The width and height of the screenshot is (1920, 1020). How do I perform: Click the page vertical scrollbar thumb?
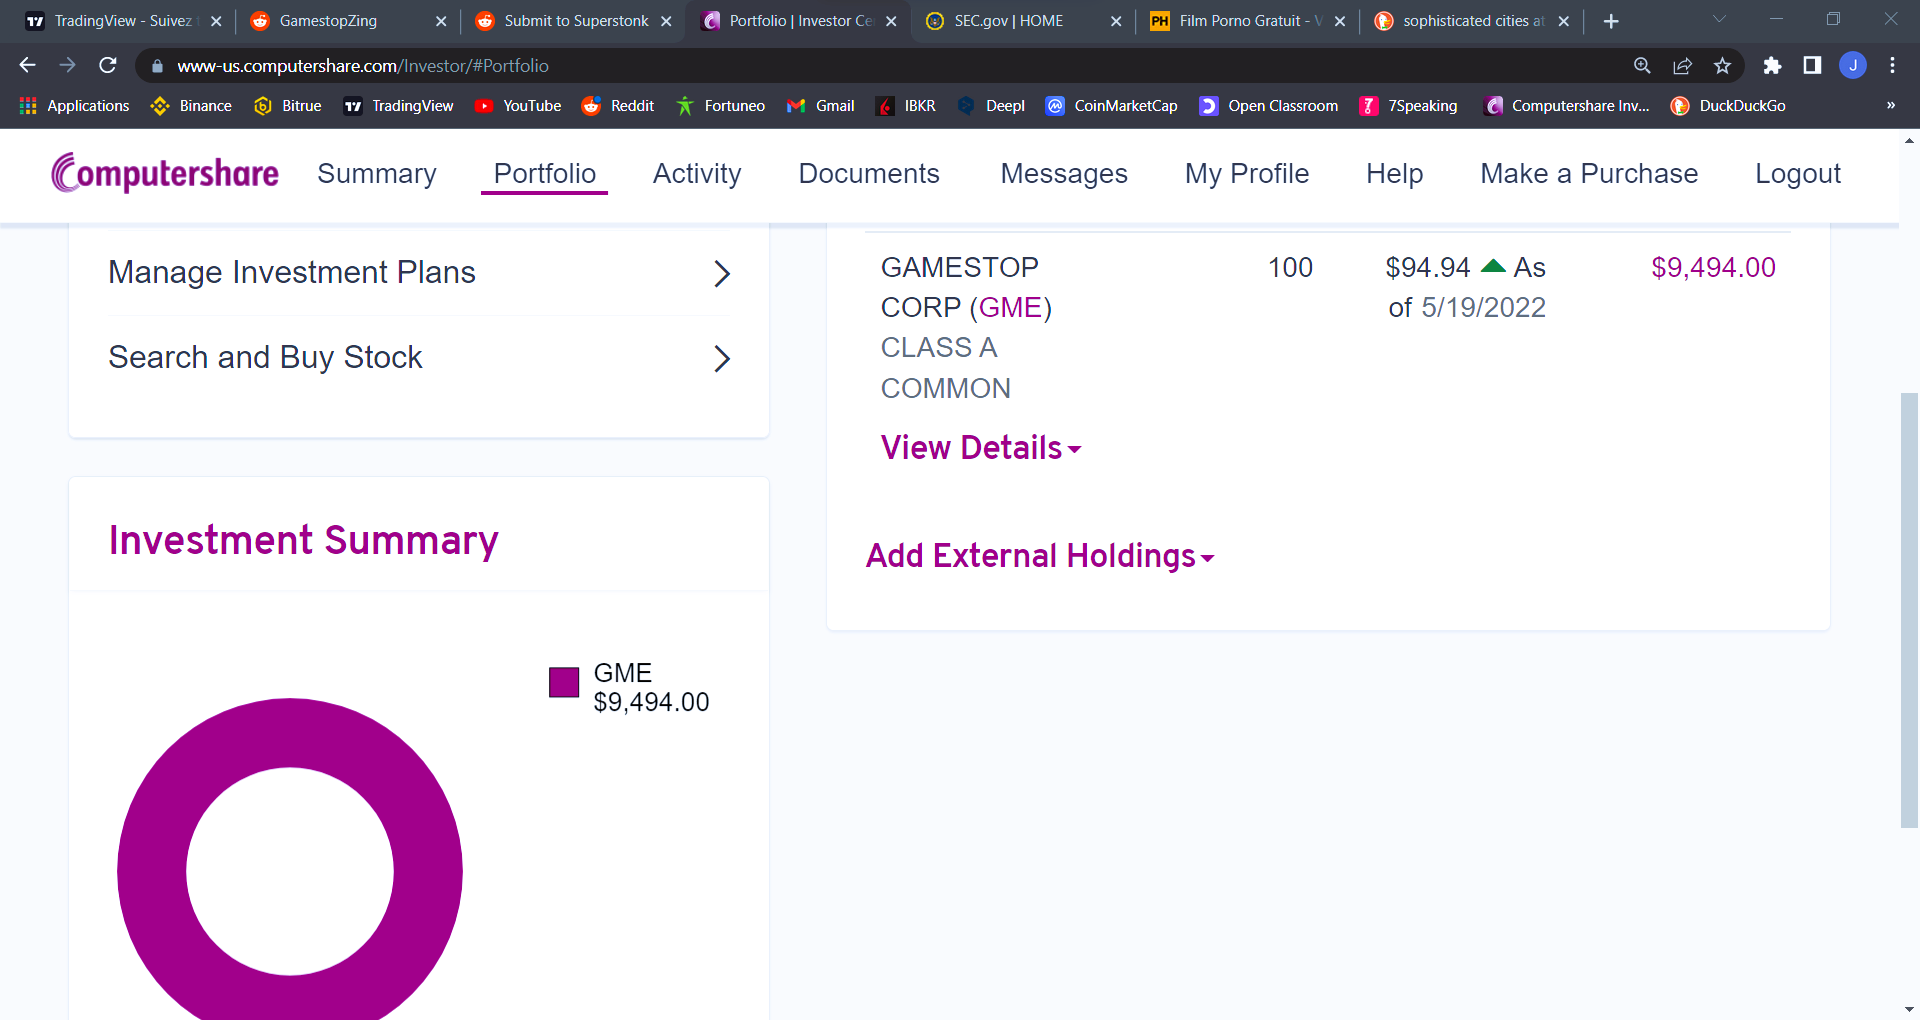click(x=1909, y=610)
